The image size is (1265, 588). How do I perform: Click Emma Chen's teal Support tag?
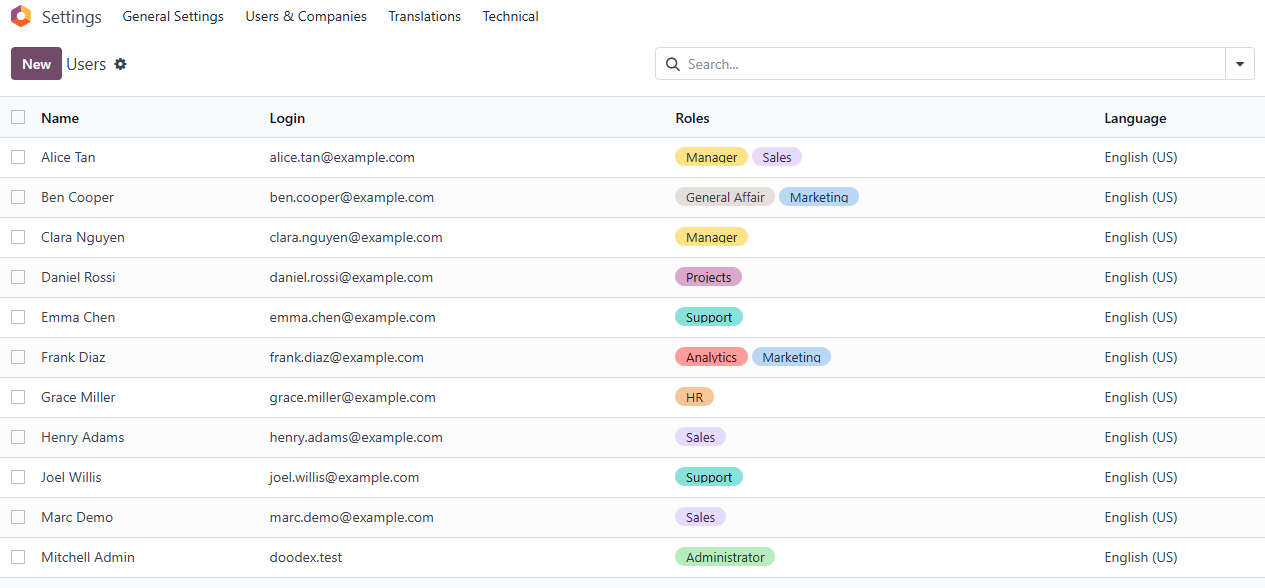tap(709, 317)
